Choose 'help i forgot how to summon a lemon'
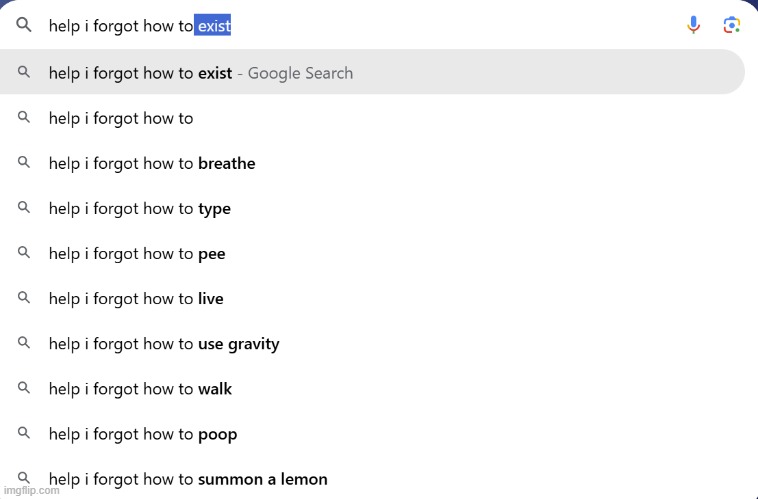 [188, 479]
